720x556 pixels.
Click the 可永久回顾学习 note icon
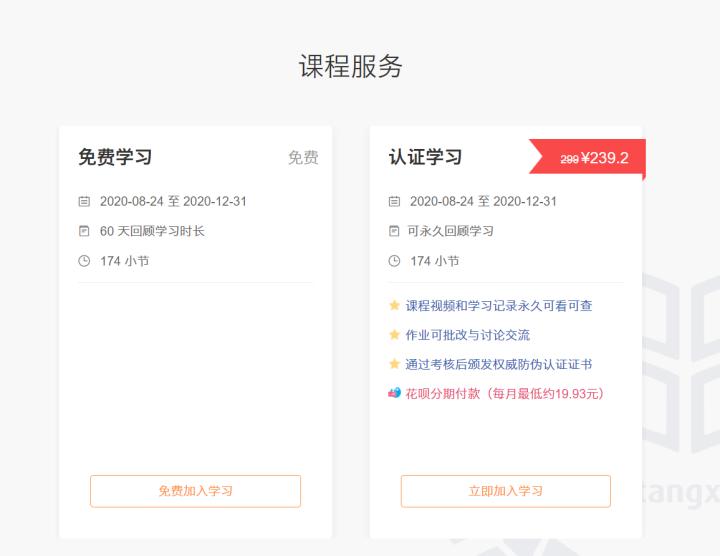(x=394, y=231)
